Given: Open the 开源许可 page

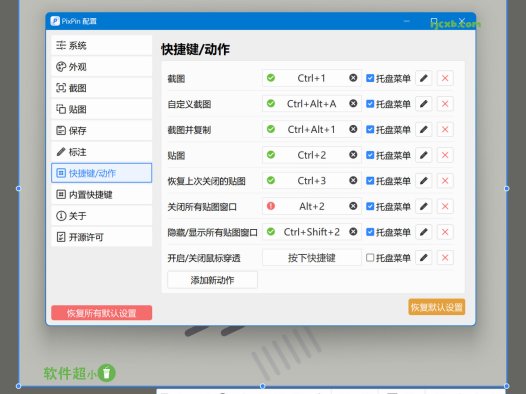Looking at the screenshot, I should coord(102,237).
